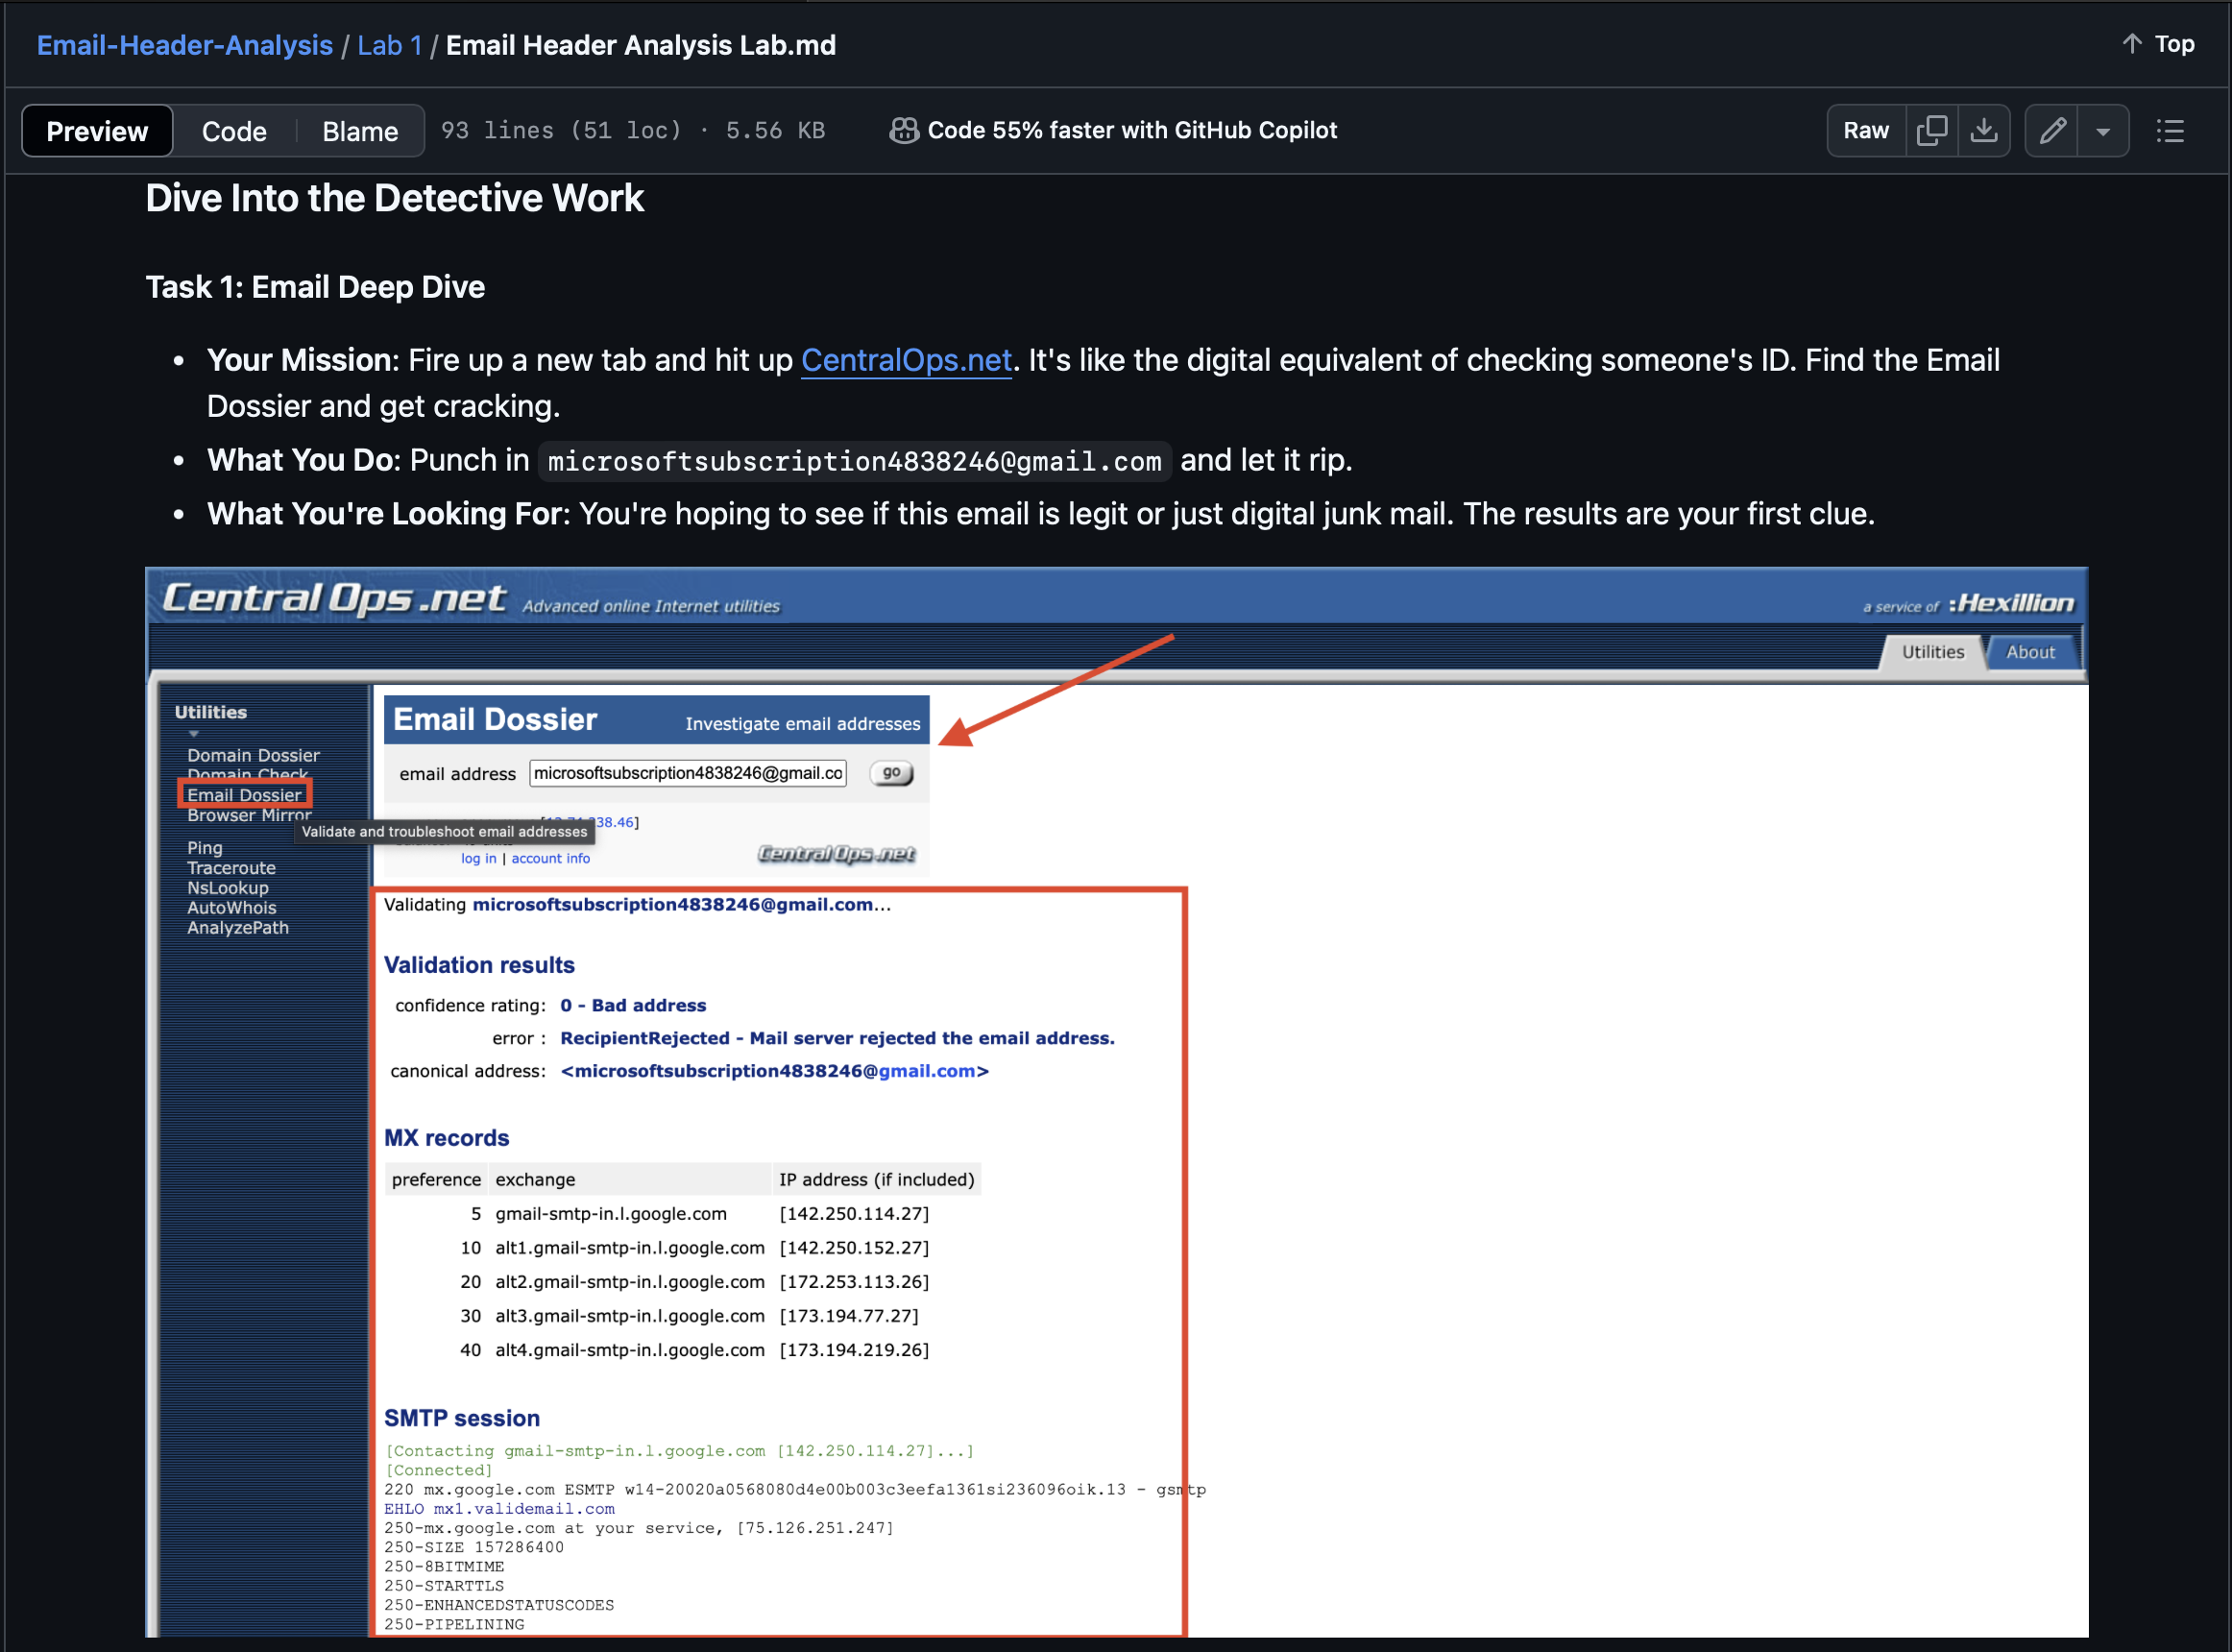Click inside the email address input field
The width and height of the screenshot is (2232, 1652).
[x=688, y=773]
